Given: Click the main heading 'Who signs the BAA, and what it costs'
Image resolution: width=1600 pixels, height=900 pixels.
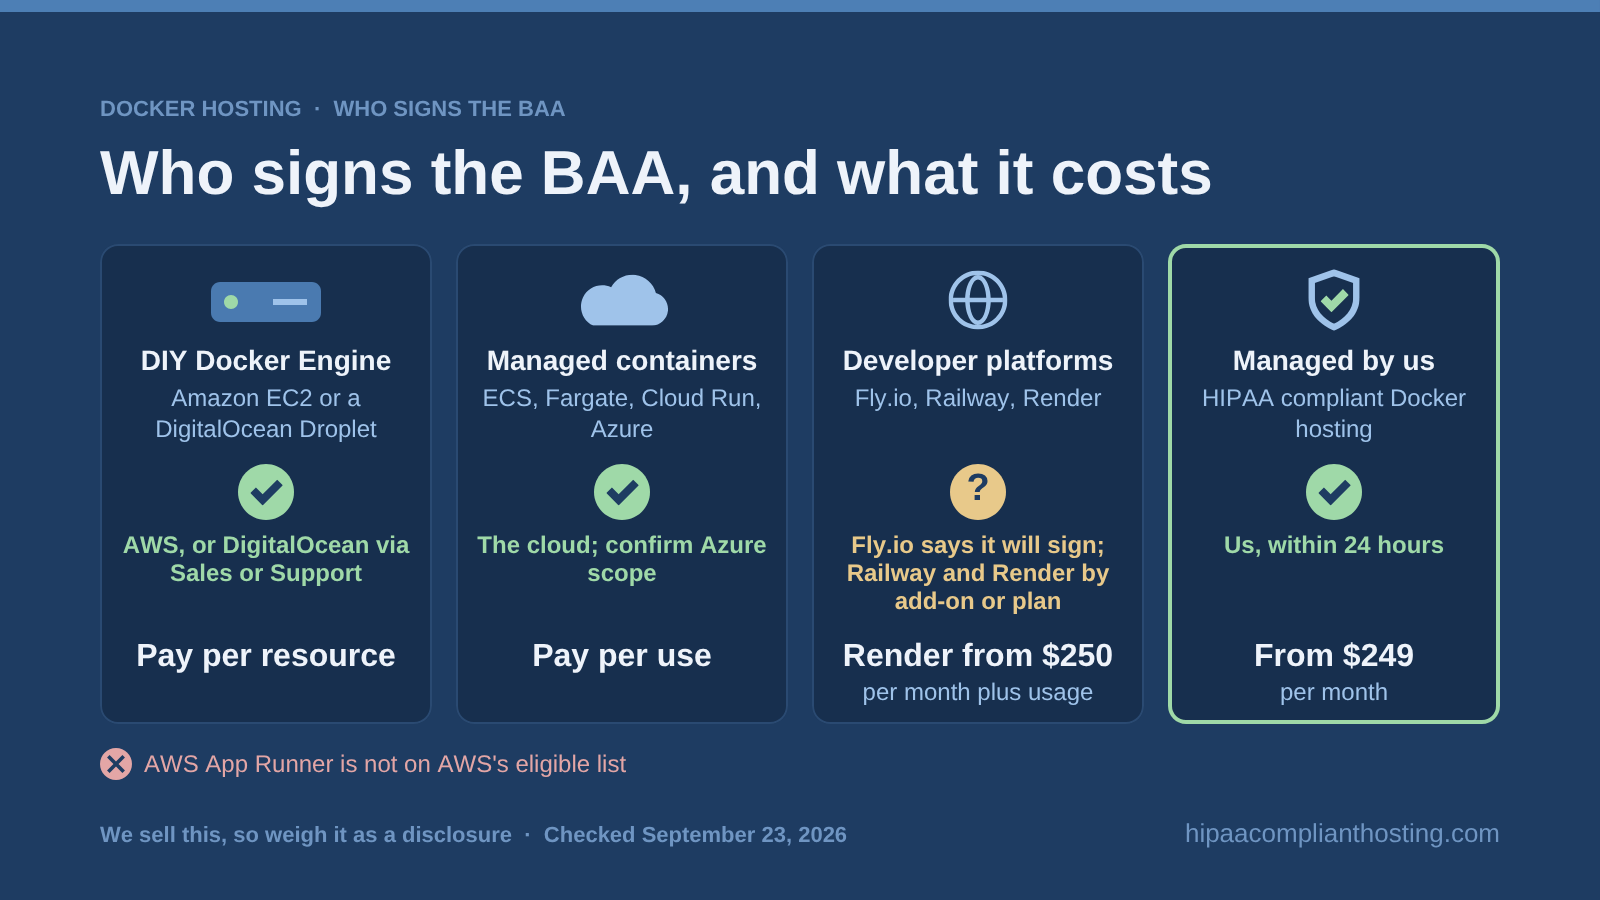Looking at the screenshot, I should (x=656, y=174).
